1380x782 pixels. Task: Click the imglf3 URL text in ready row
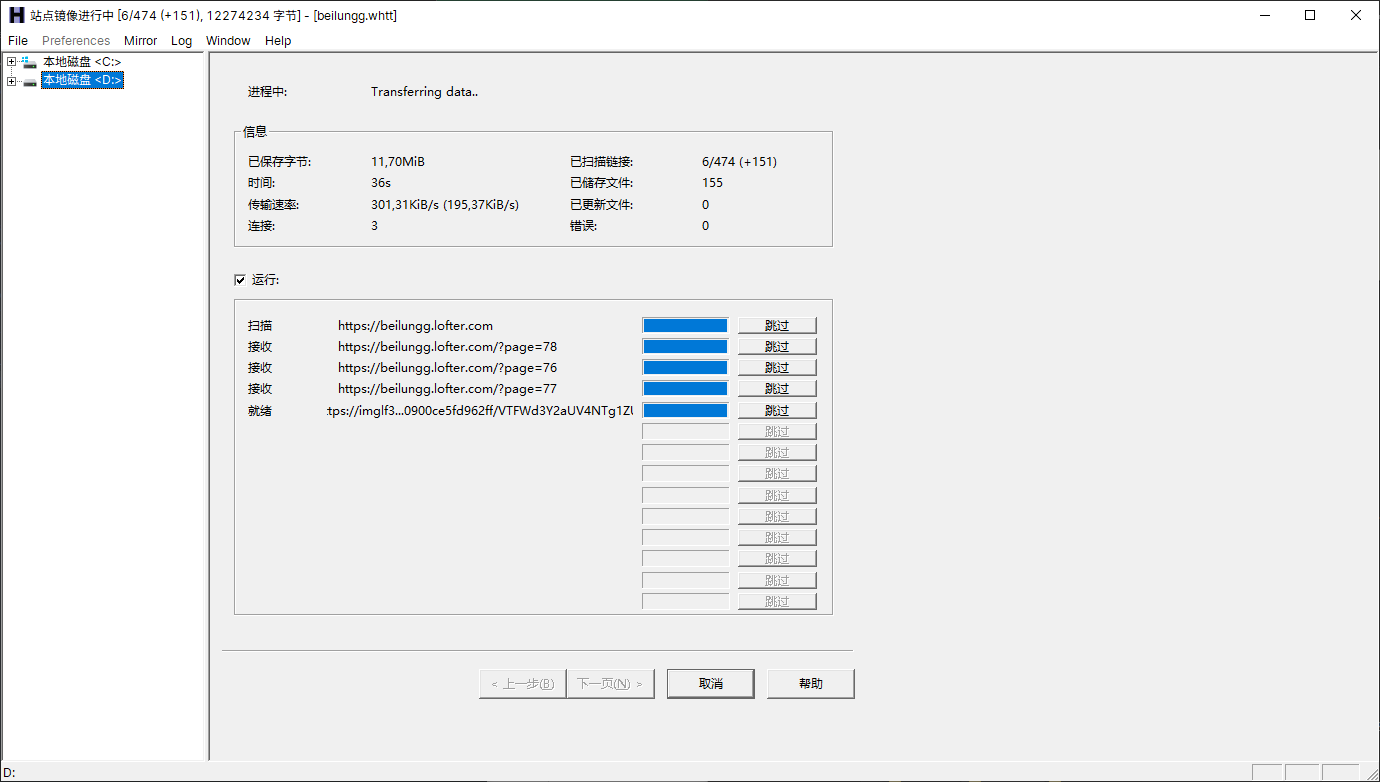point(480,411)
